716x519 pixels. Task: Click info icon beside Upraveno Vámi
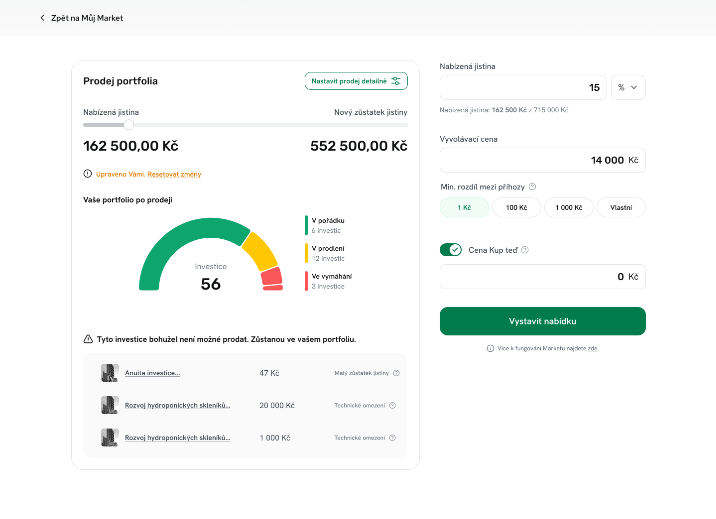87,174
